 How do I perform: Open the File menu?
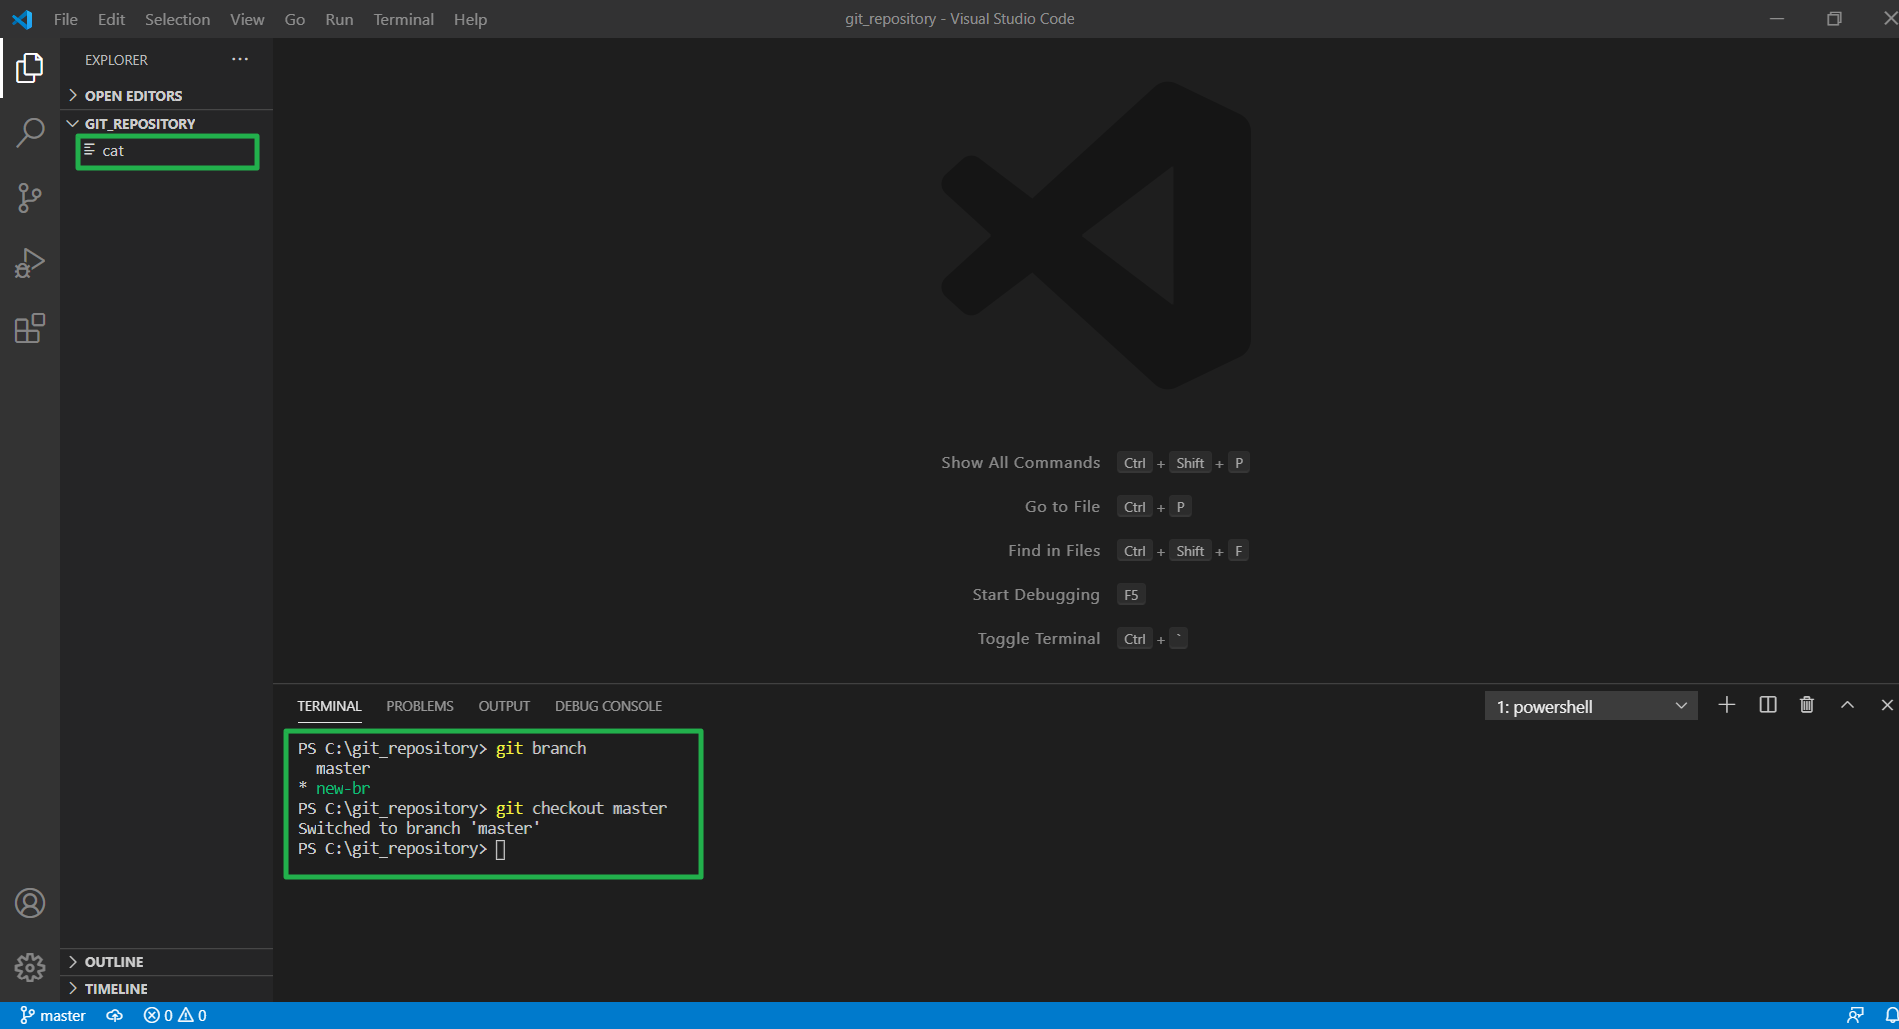(66, 19)
